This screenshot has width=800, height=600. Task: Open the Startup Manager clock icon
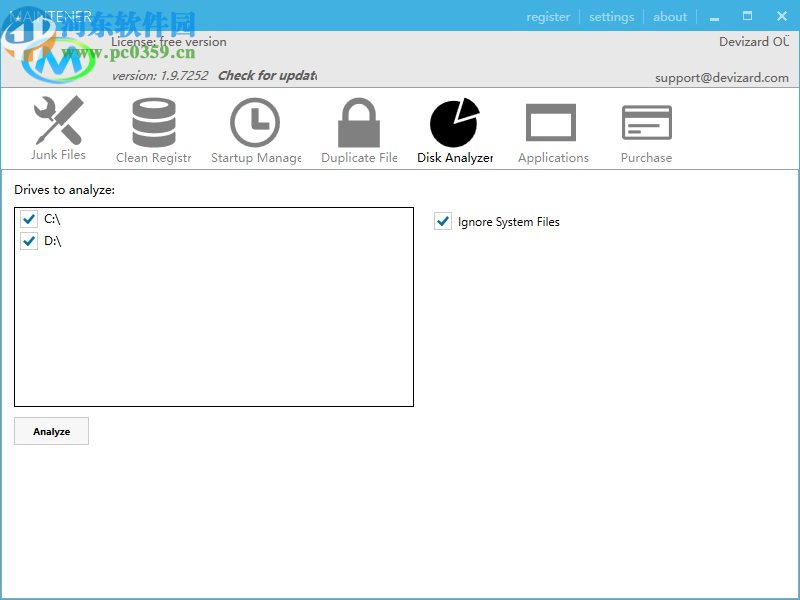tap(255, 122)
